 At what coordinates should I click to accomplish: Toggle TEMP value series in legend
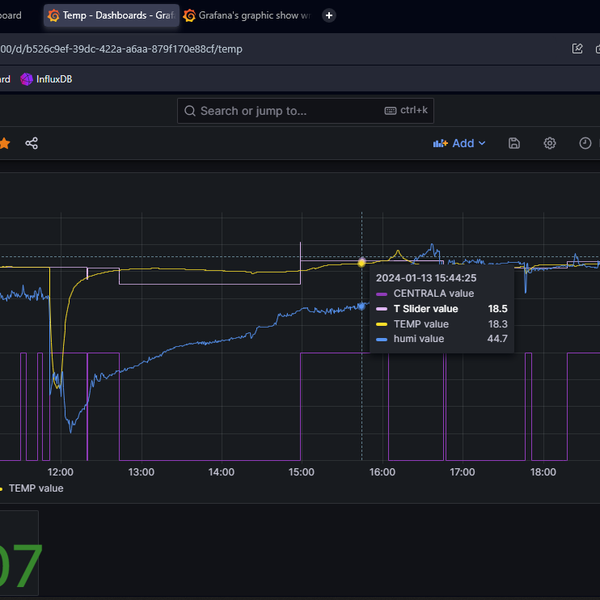[35, 488]
